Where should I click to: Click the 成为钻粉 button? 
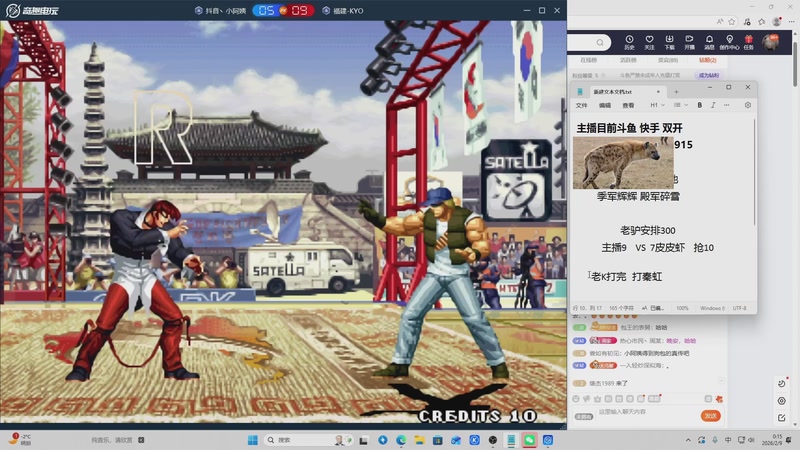click(x=709, y=75)
